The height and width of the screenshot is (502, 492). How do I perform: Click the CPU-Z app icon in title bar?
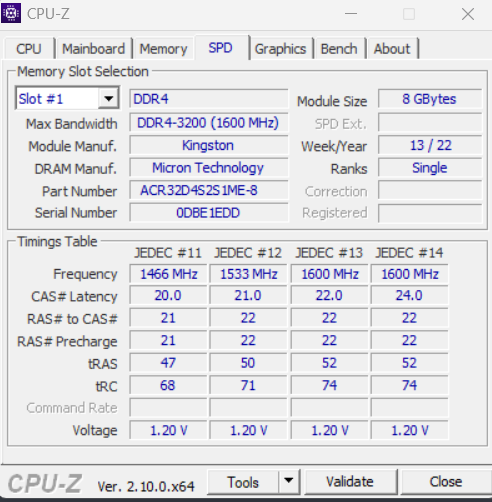(11, 13)
